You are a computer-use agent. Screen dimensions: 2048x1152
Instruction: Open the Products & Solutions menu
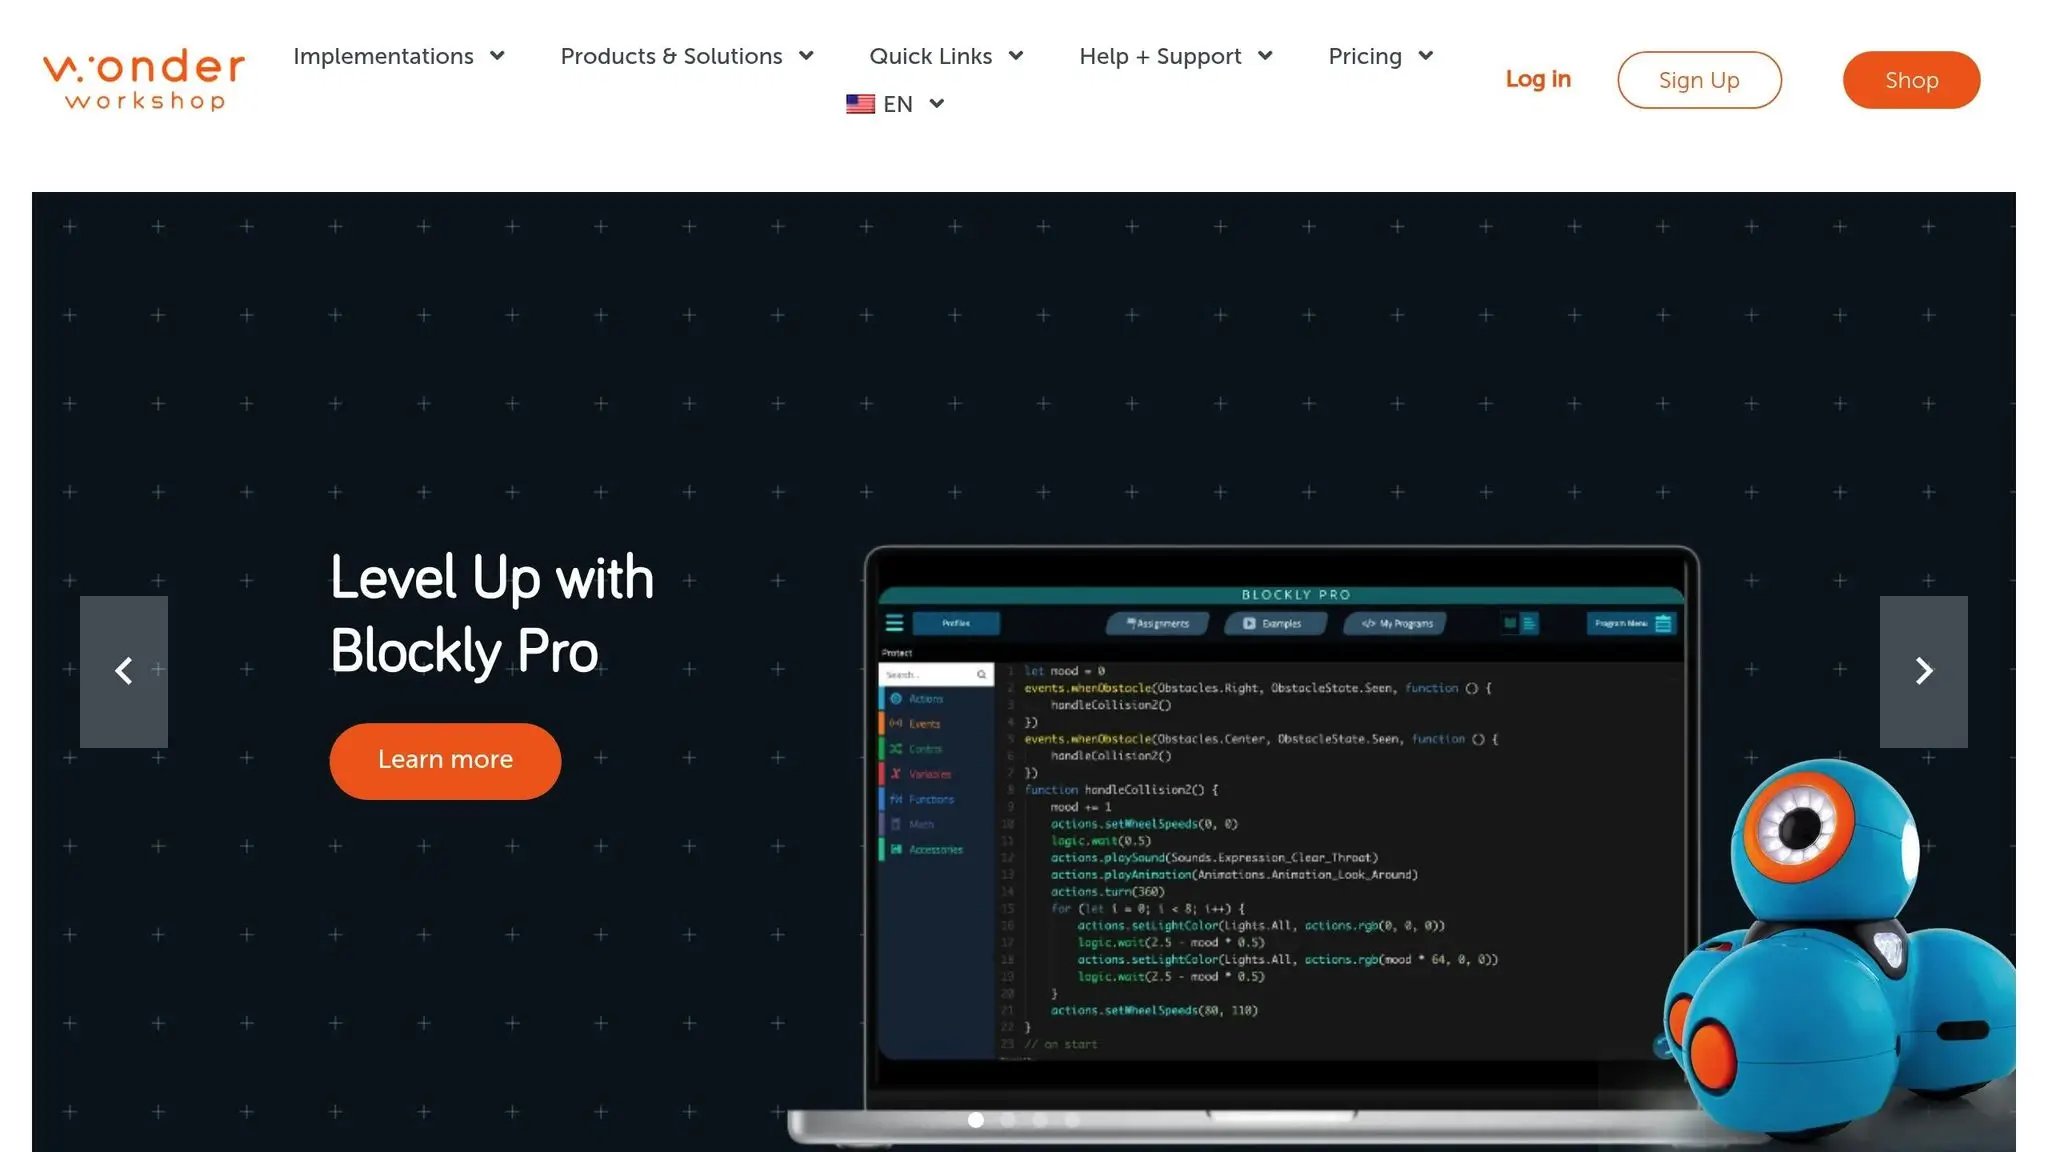click(672, 56)
